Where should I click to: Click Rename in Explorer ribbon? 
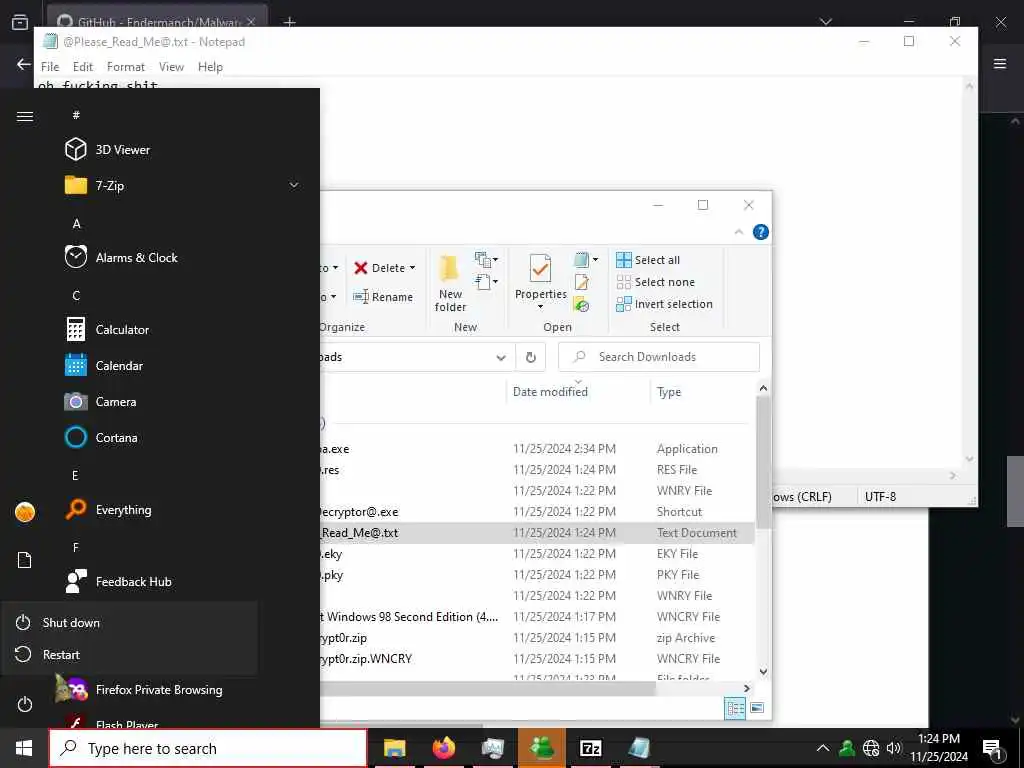pyautogui.click(x=383, y=296)
